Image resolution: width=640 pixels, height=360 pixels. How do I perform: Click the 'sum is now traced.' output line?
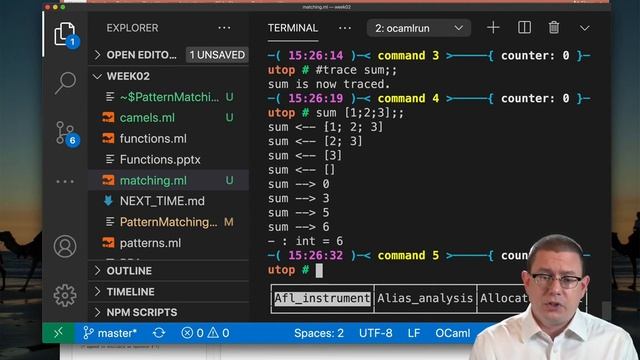pyautogui.click(x=329, y=84)
